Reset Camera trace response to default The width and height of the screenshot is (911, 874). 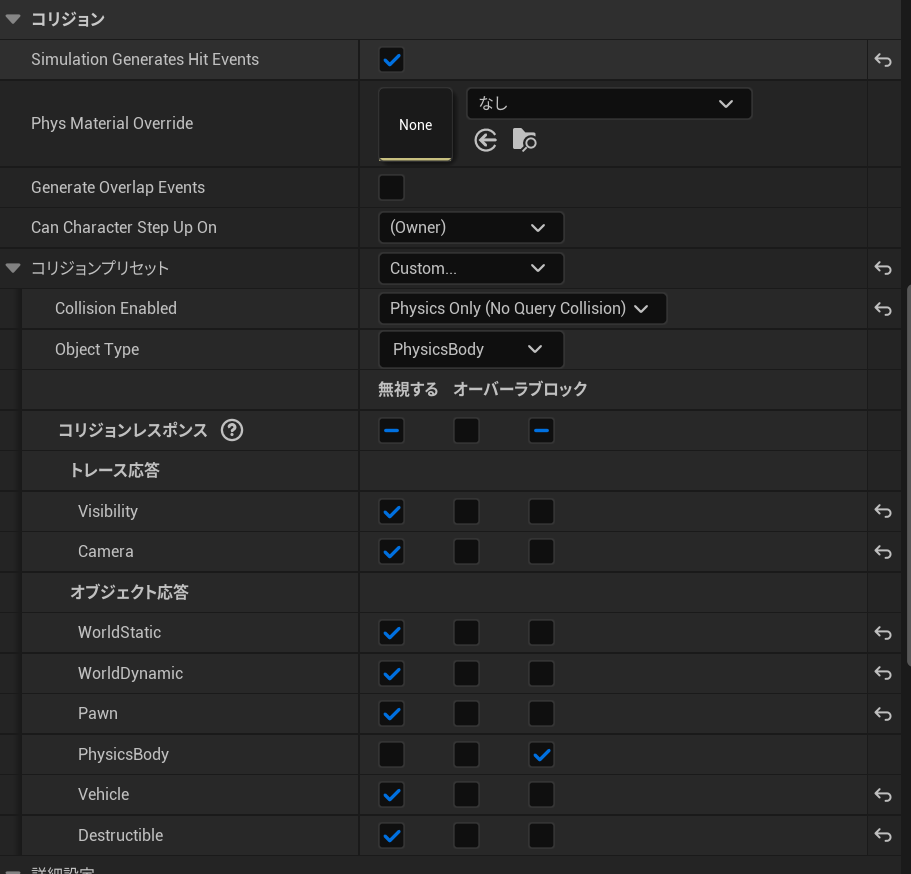(x=883, y=551)
